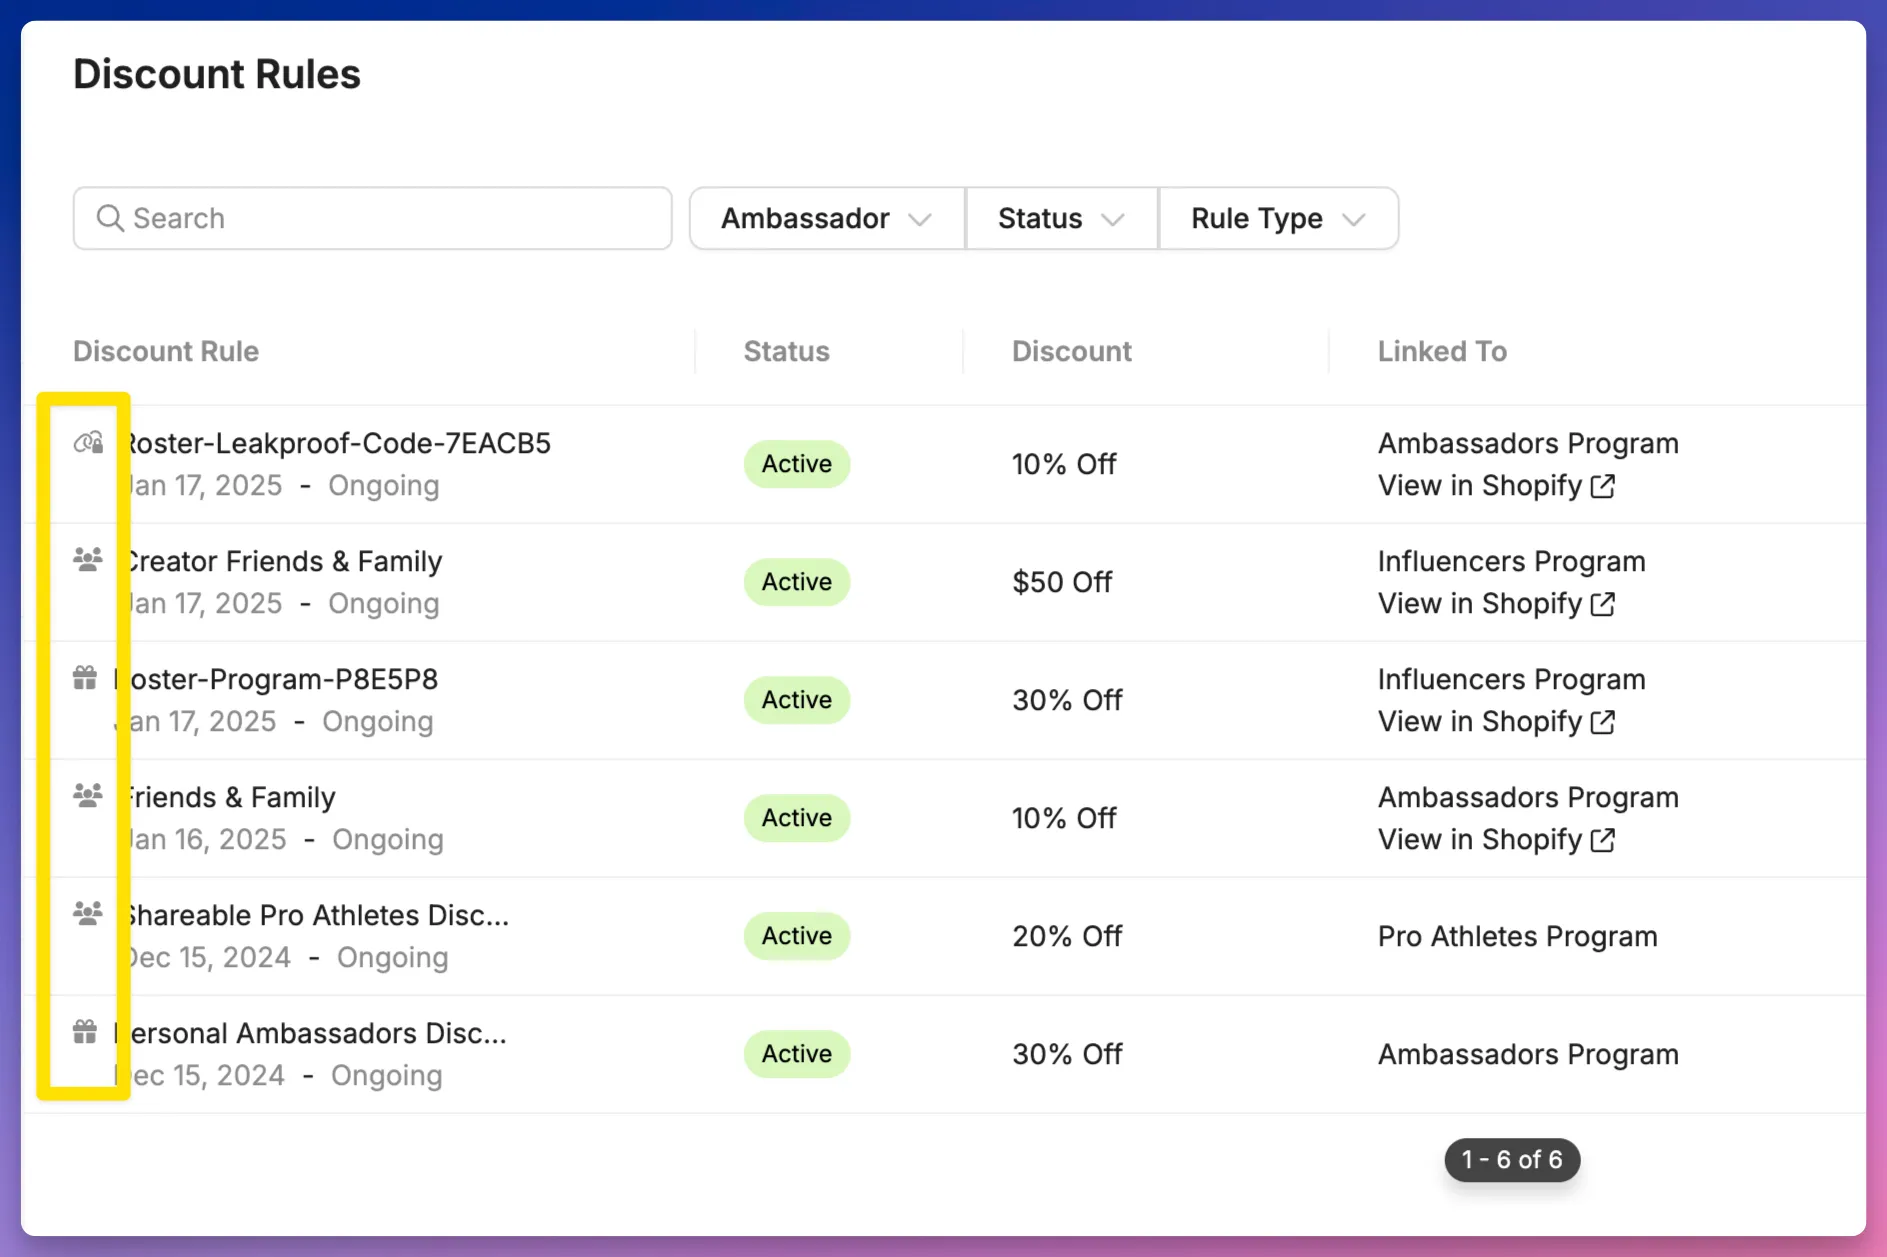Click the group icon beside Creator Friends & Family
This screenshot has height=1257, width=1887.
[x=88, y=559]
